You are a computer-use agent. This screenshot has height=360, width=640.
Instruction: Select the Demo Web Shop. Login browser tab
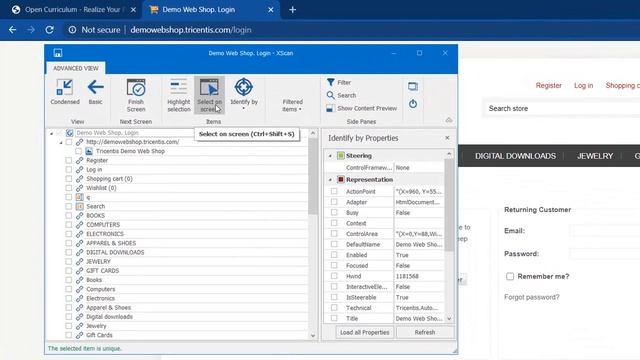[x=198, y=9]
